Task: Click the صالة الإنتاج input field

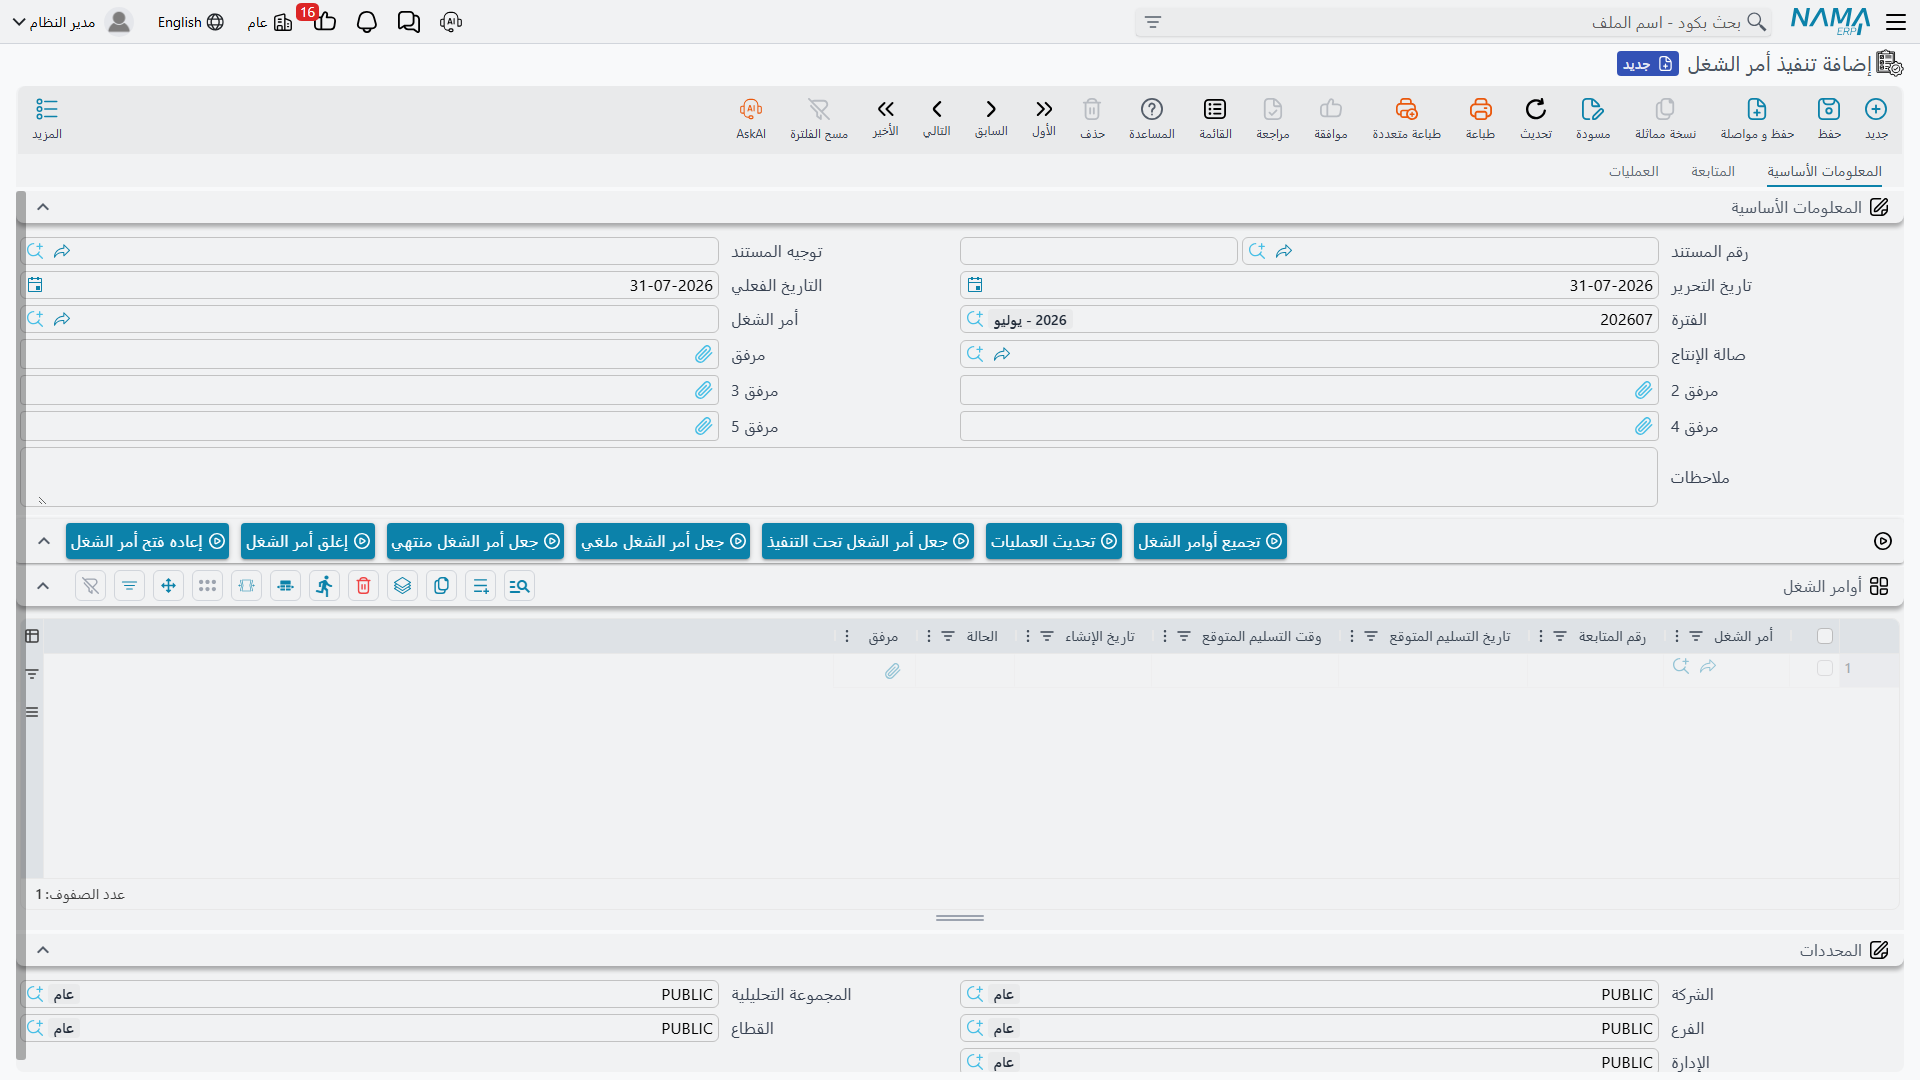Action: point(1309,354)
